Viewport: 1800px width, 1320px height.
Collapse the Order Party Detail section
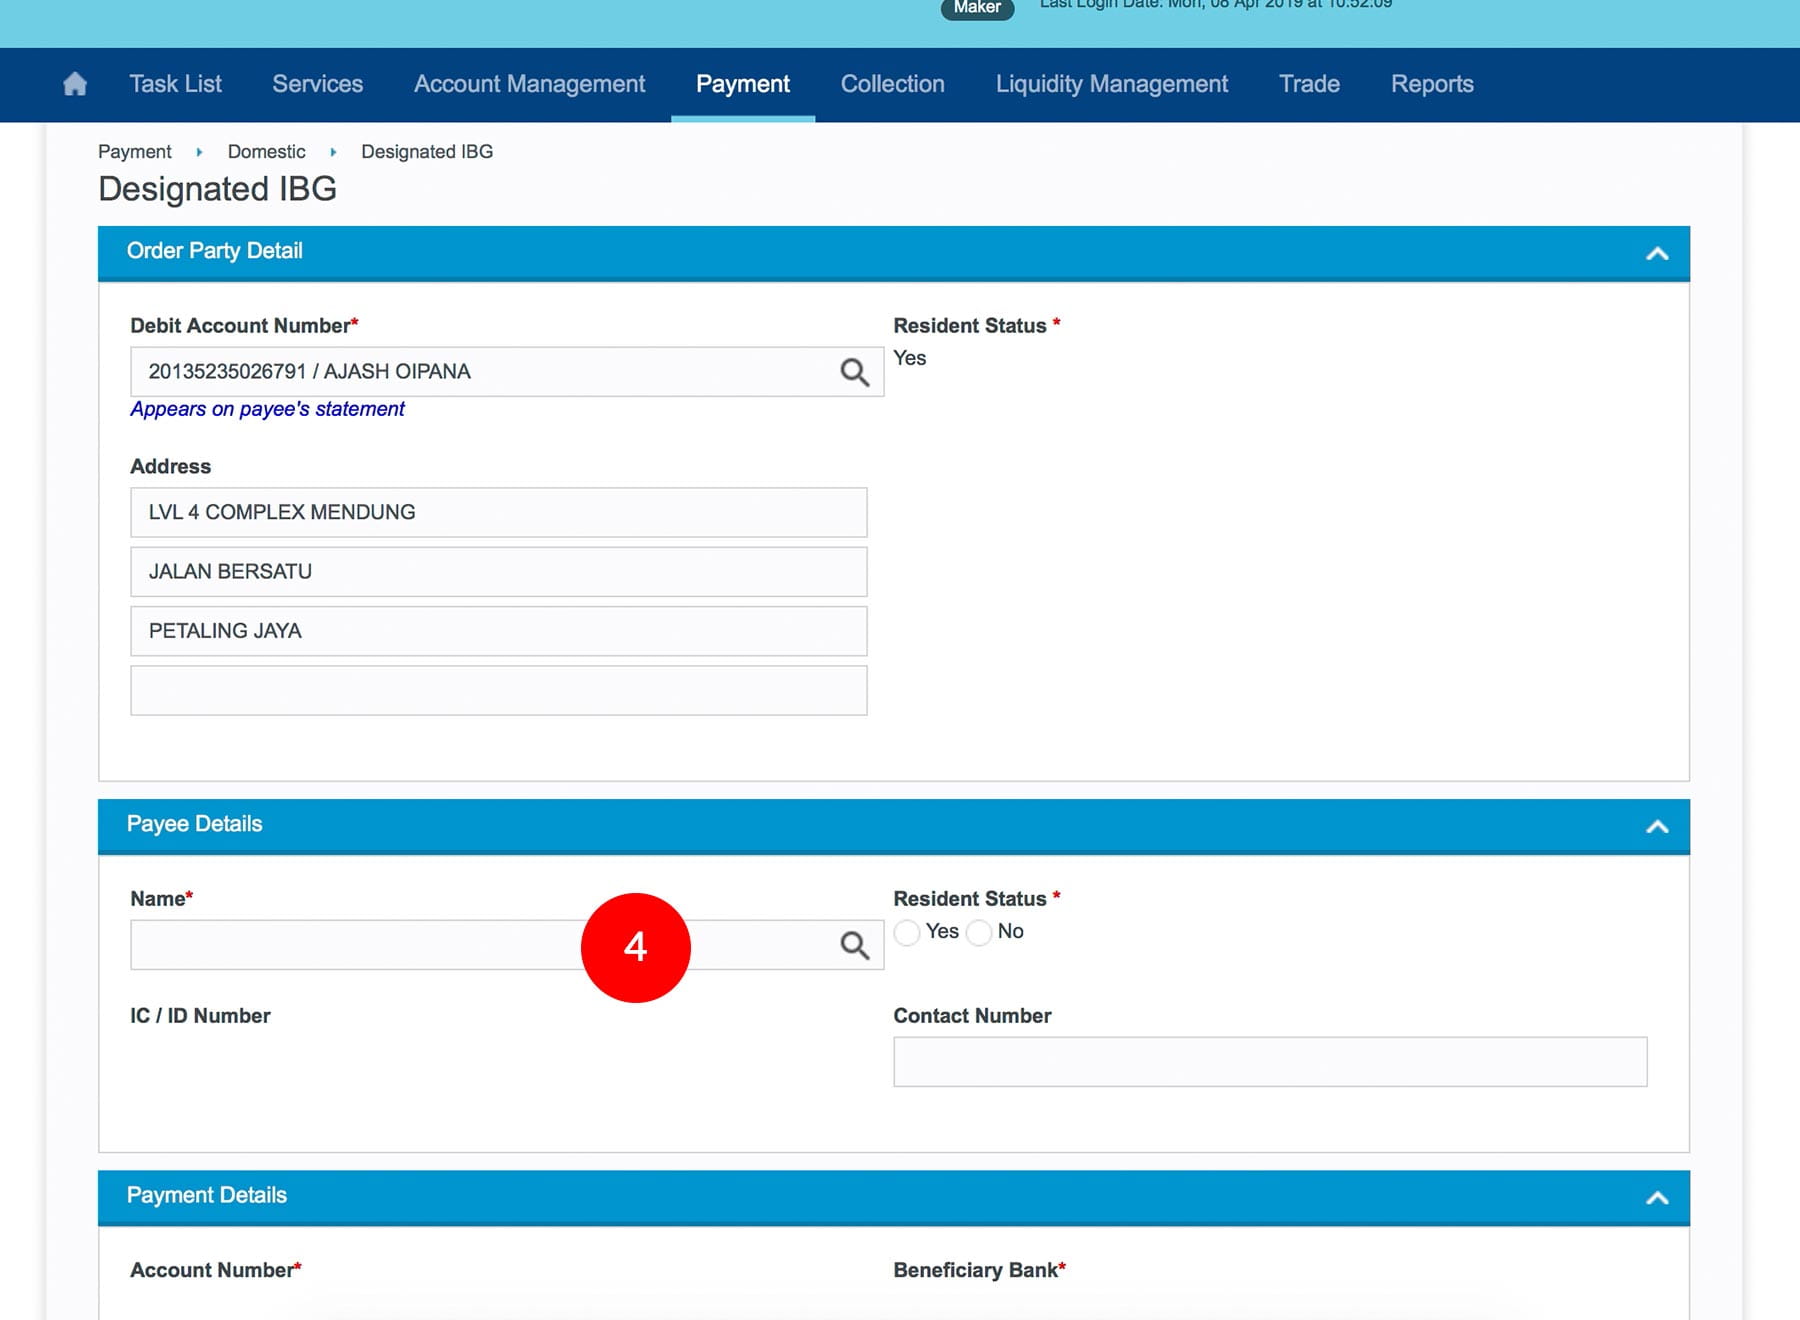pyautogui.click(x=1656, y=253)
